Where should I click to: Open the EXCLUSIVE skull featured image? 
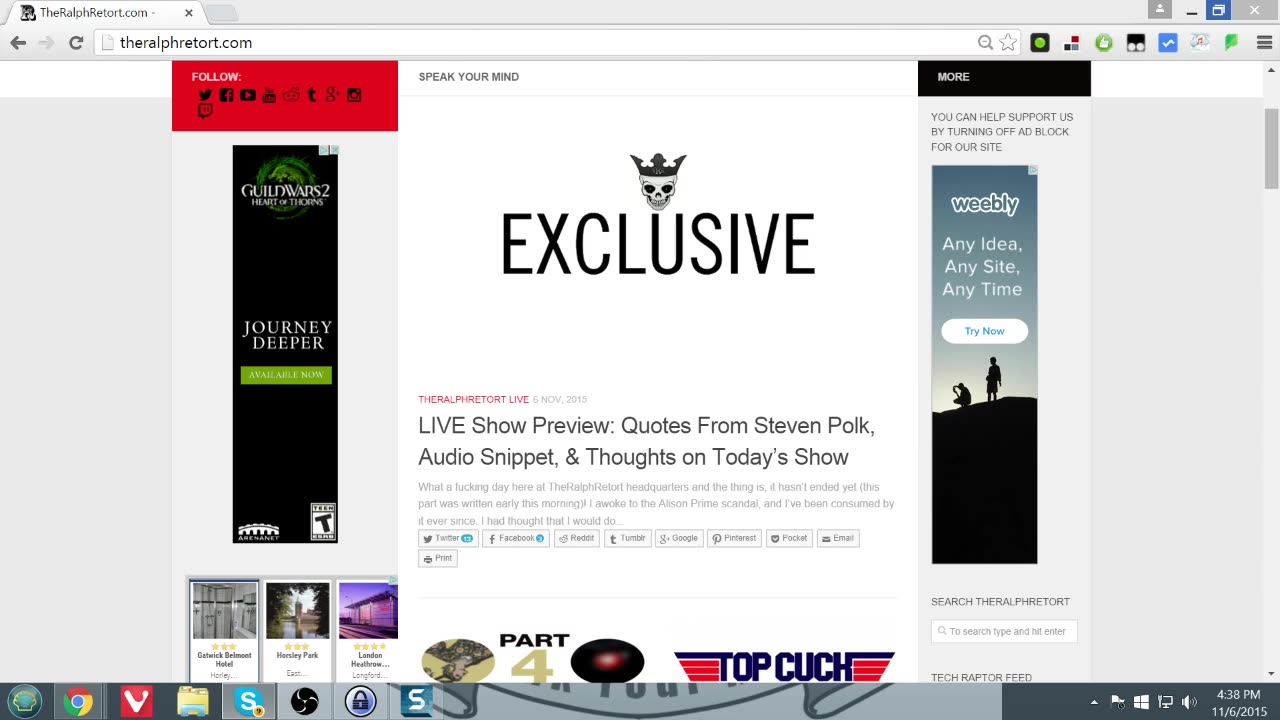click(x=658, y=215)
